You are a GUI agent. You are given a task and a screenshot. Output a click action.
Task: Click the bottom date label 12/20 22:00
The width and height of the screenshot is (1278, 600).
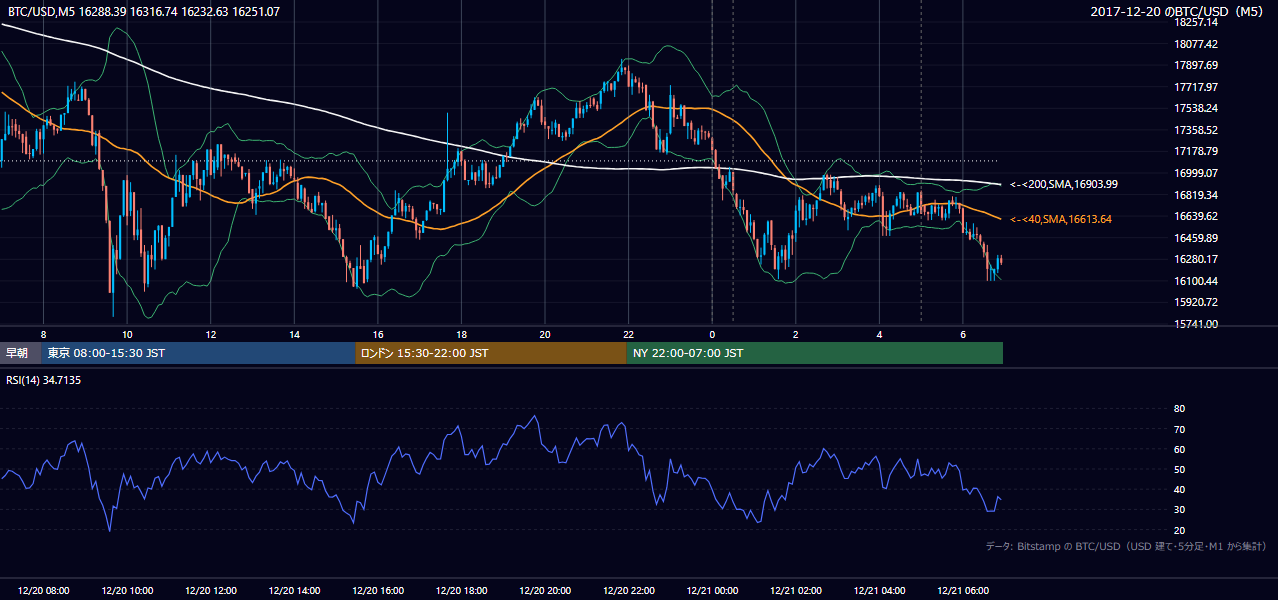click(629, 591)
